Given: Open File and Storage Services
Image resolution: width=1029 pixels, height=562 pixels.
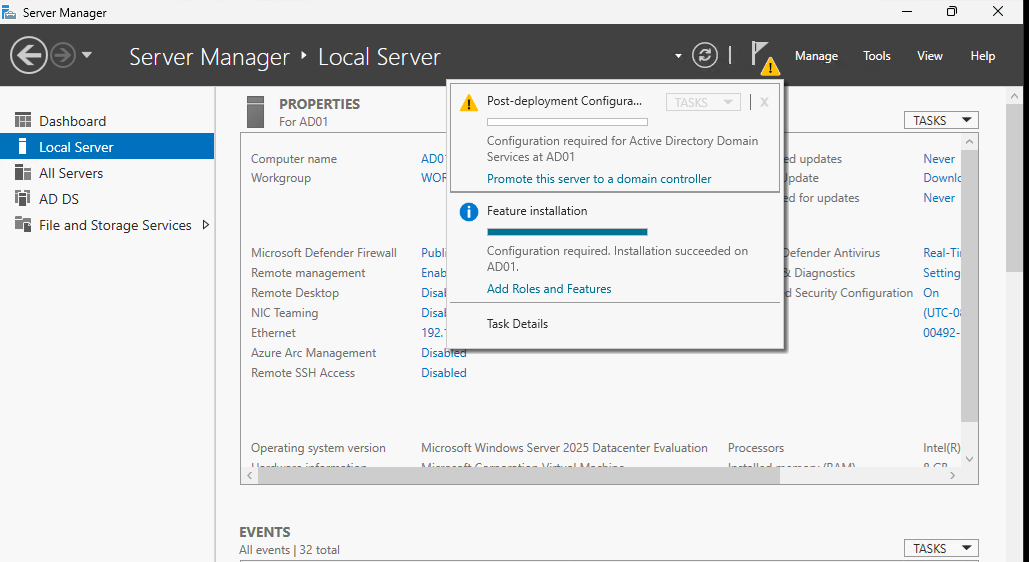Looking at the screenshot, I should click(116, 225).
